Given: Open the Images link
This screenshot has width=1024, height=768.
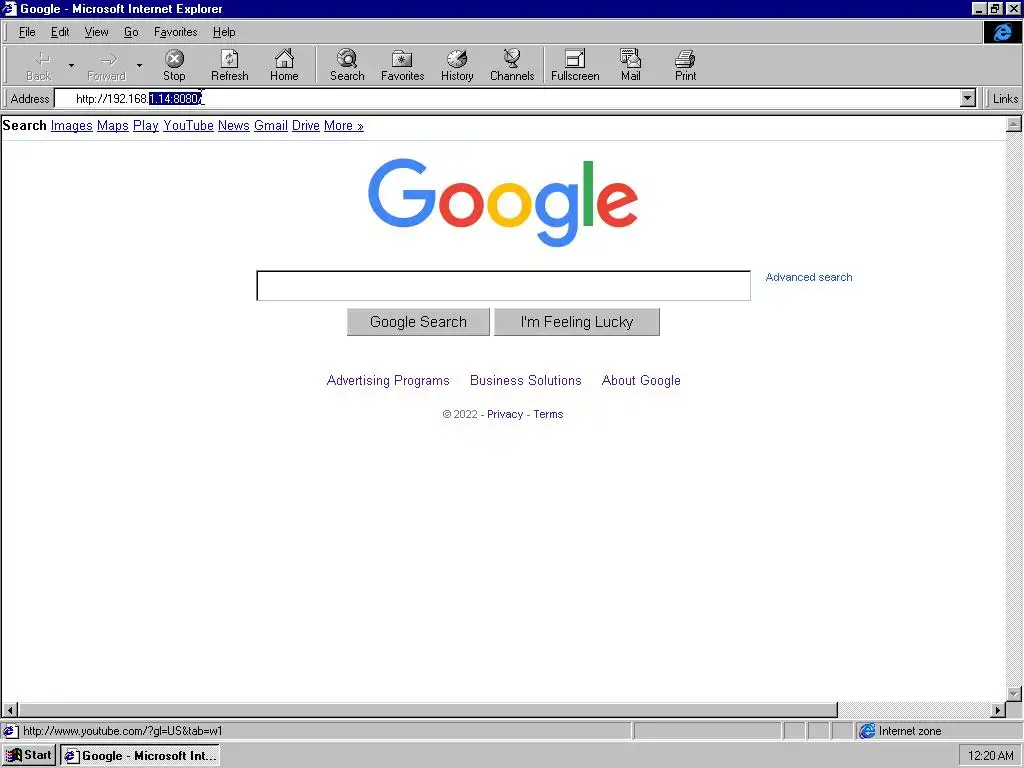Looking at the screenshot, I should click(72, 125).
